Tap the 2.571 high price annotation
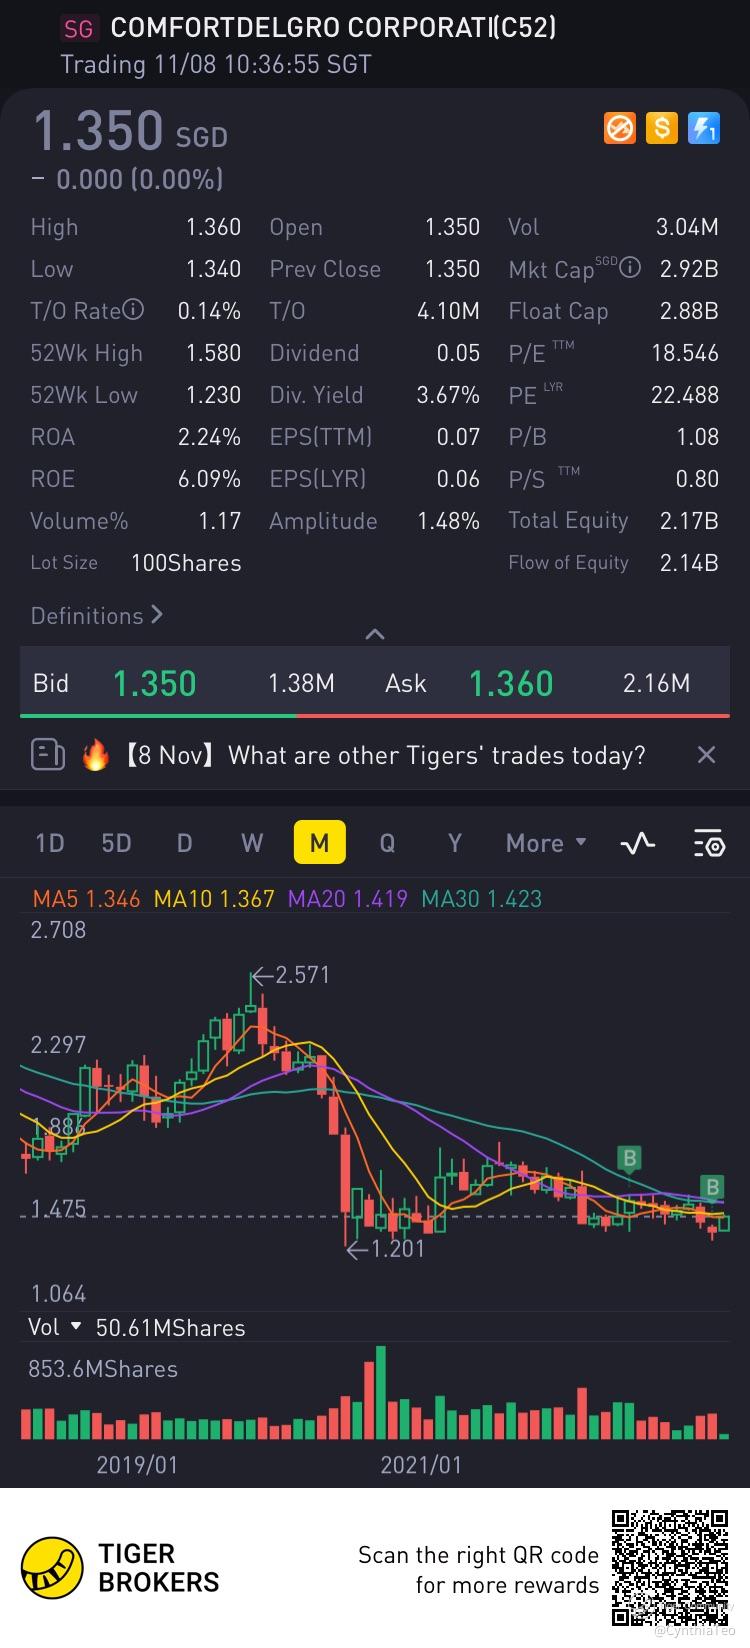 (x=290, y=975)
